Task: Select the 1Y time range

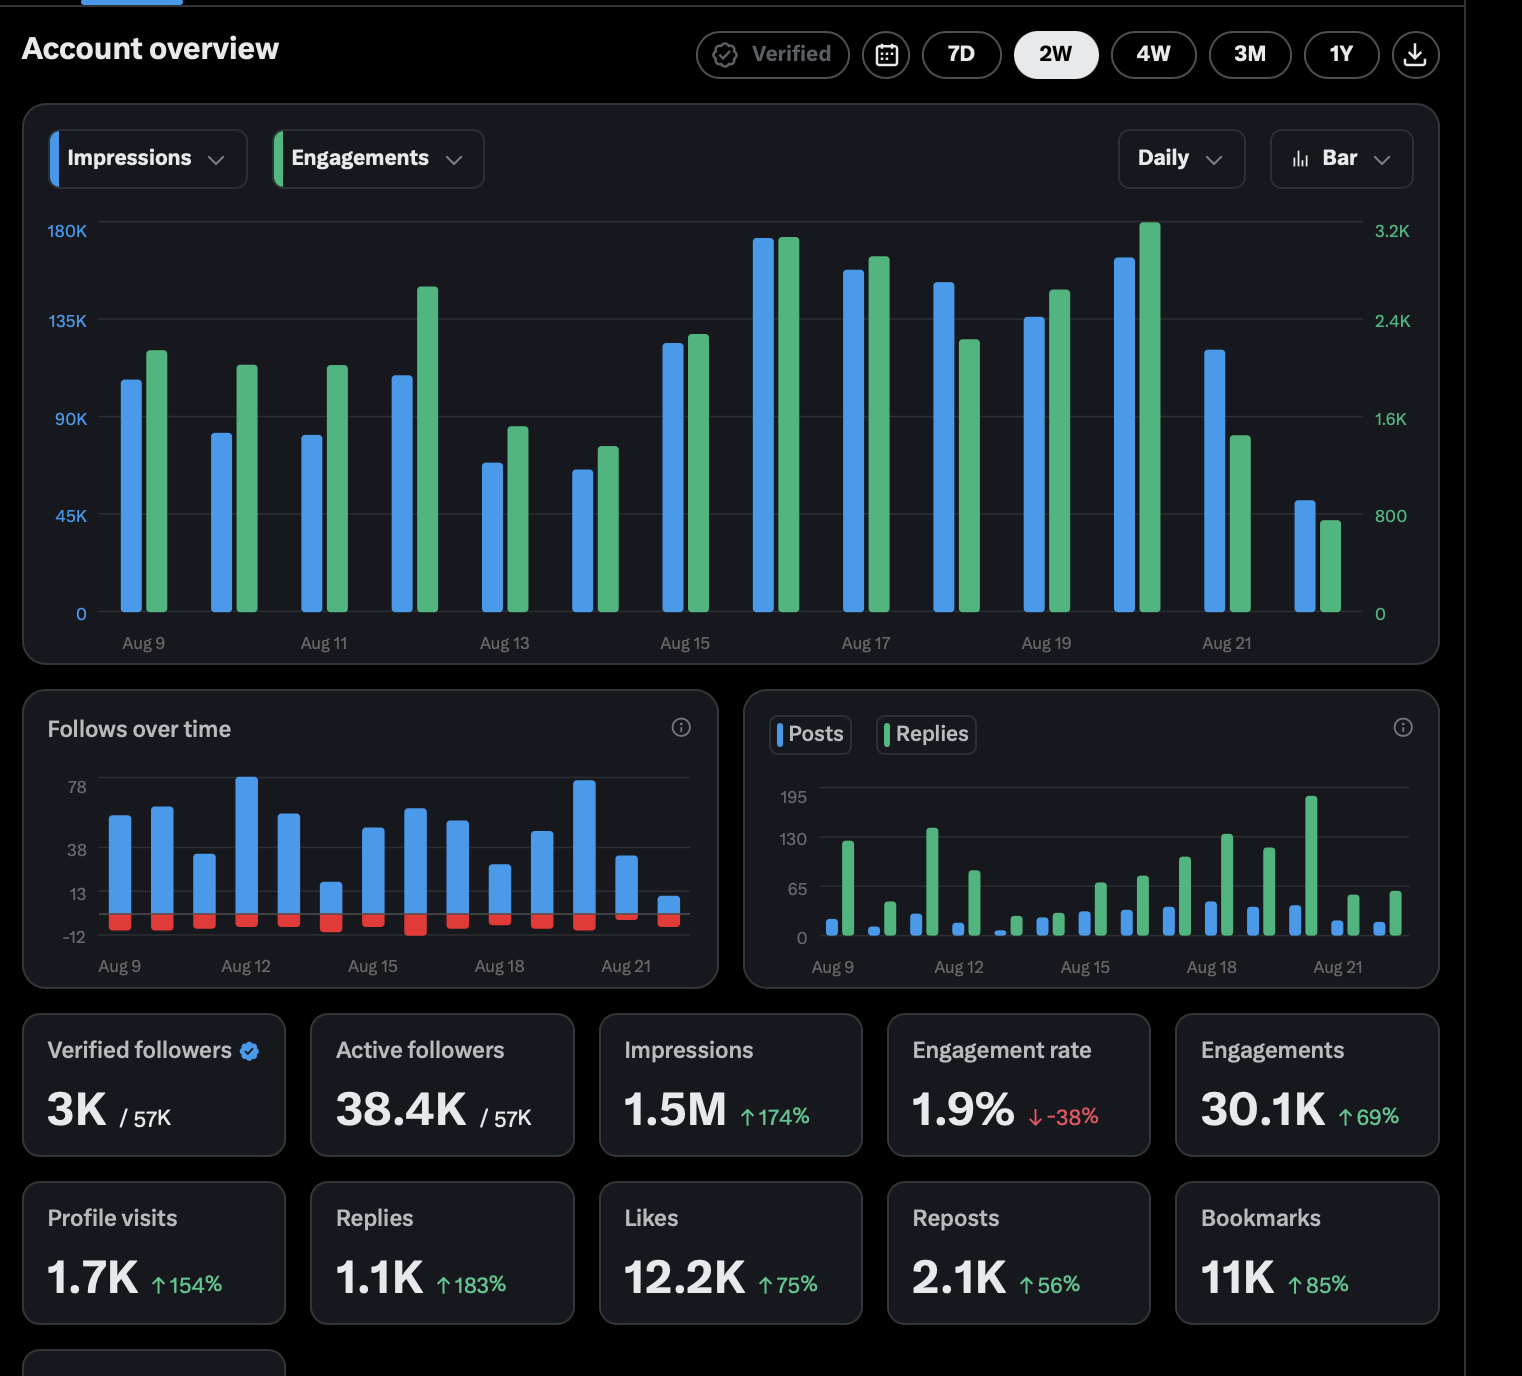Action: coord(1341,54)
